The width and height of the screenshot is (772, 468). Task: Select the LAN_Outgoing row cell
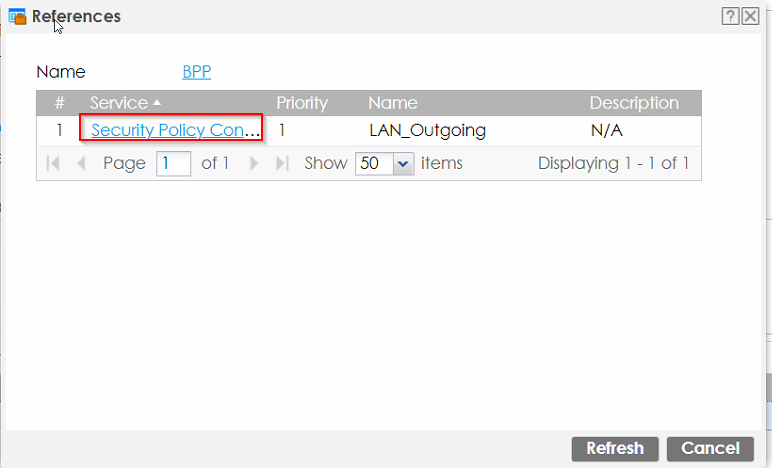pos(427,130)
